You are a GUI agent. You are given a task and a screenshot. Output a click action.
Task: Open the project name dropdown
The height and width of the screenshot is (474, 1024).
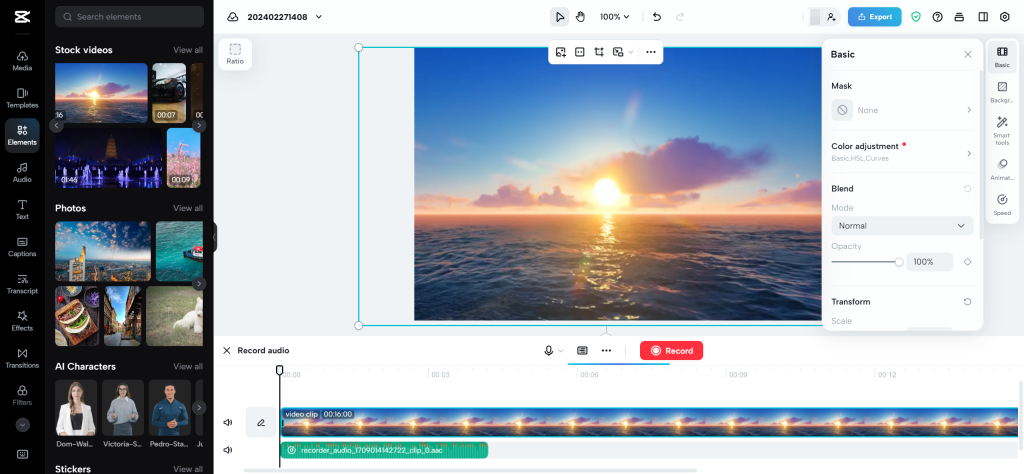319,17
